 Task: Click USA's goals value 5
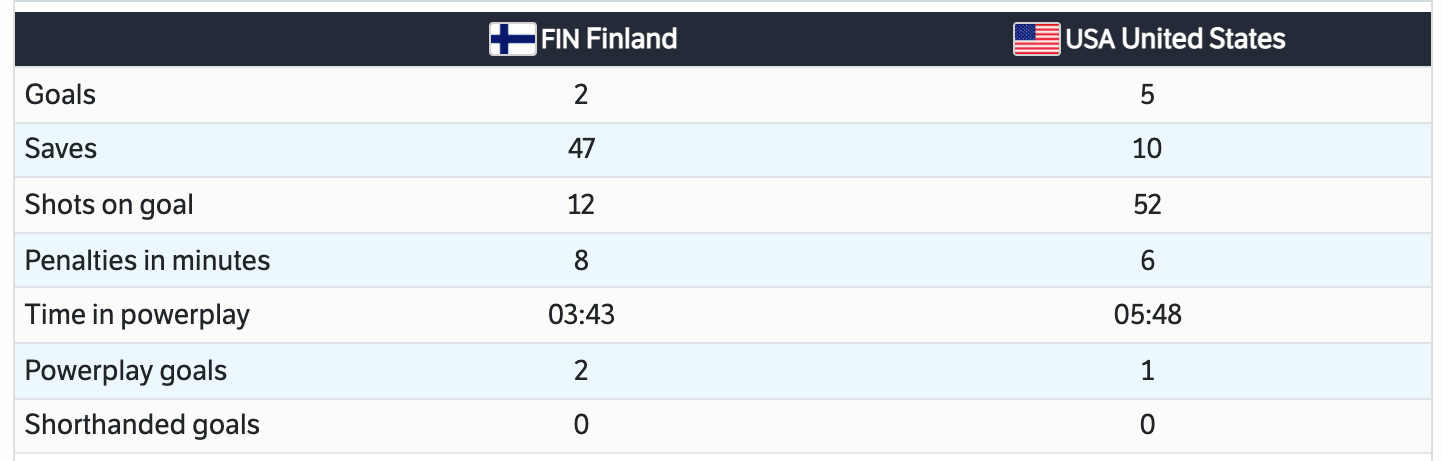click(x=1147, y=95)
